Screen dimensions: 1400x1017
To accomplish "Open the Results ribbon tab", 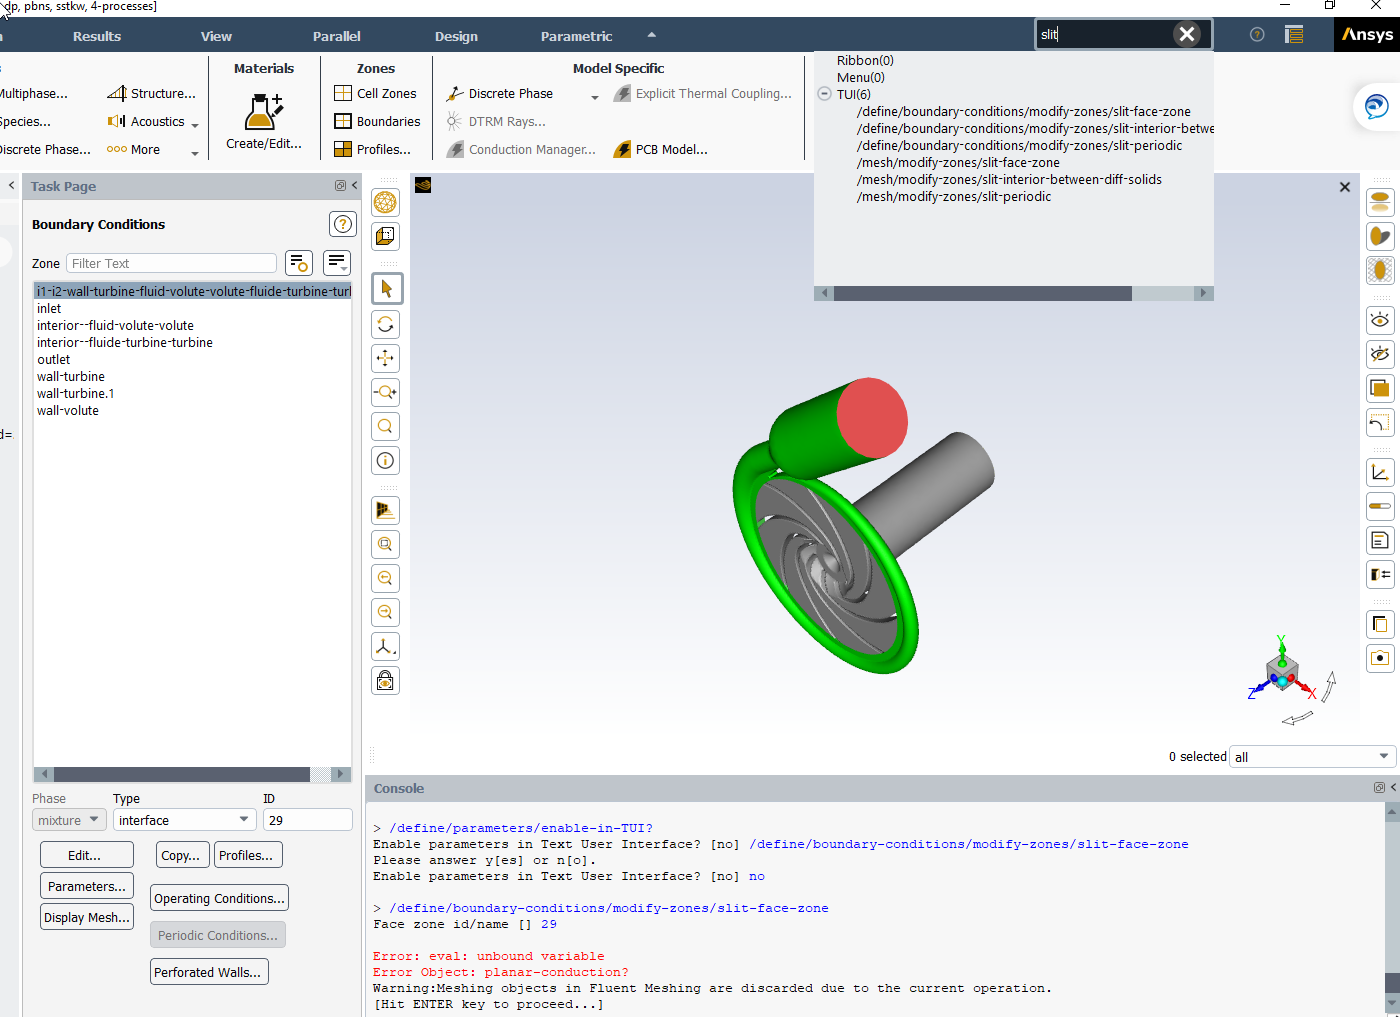I will click(97, 36).
